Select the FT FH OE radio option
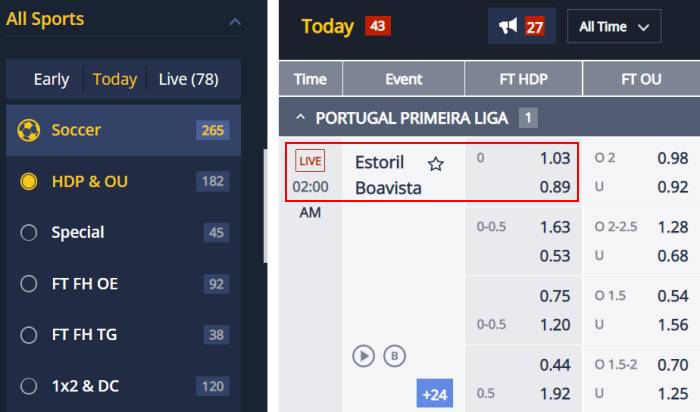The image size is (700, 412). tap(29, 283)
